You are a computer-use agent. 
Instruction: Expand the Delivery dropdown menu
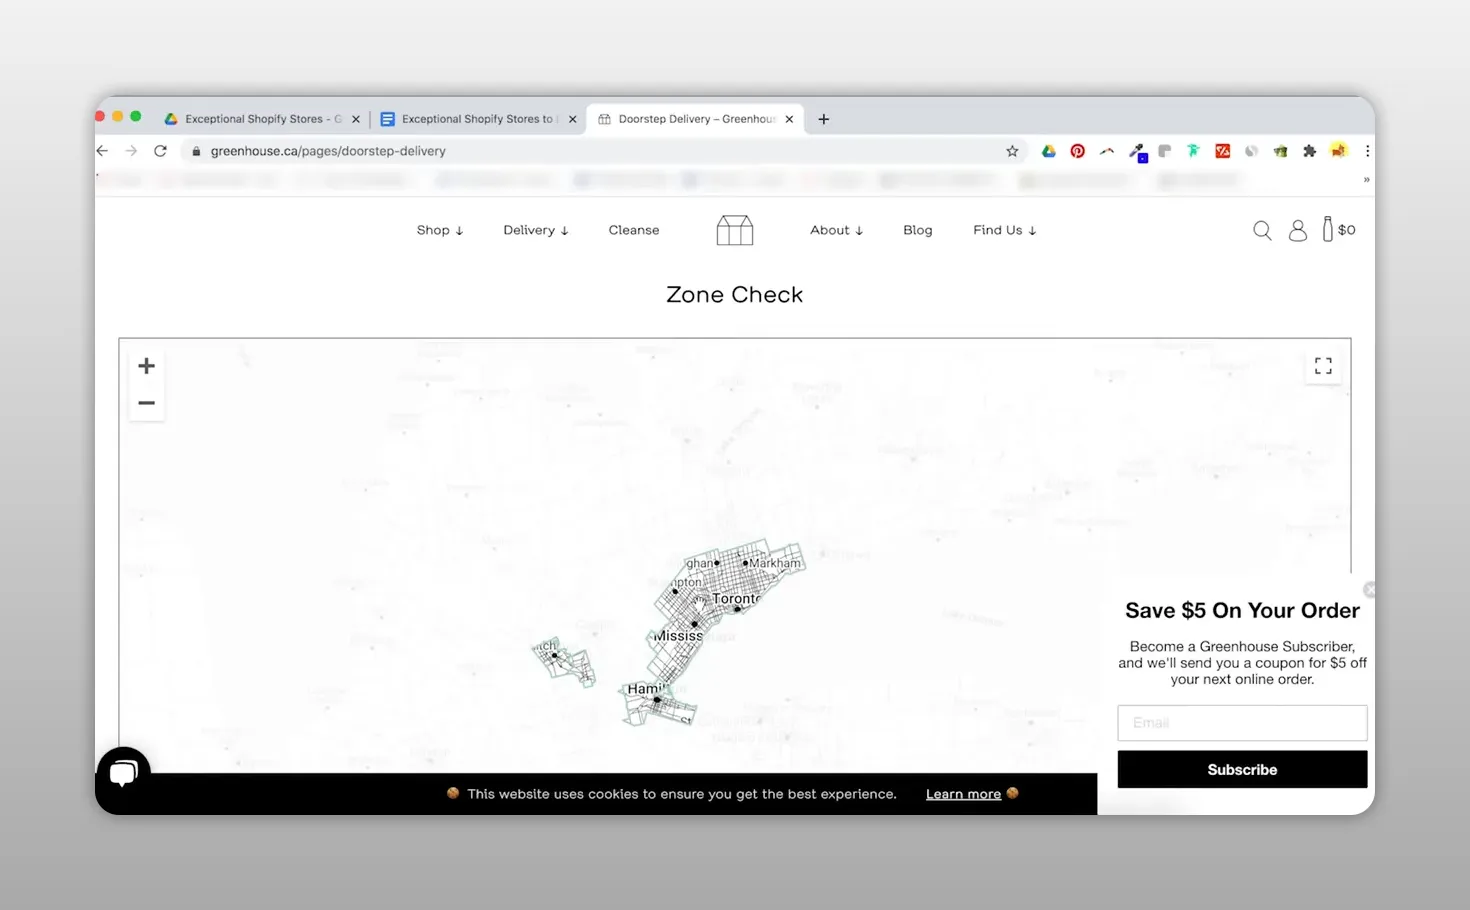(x=536, y=230)
